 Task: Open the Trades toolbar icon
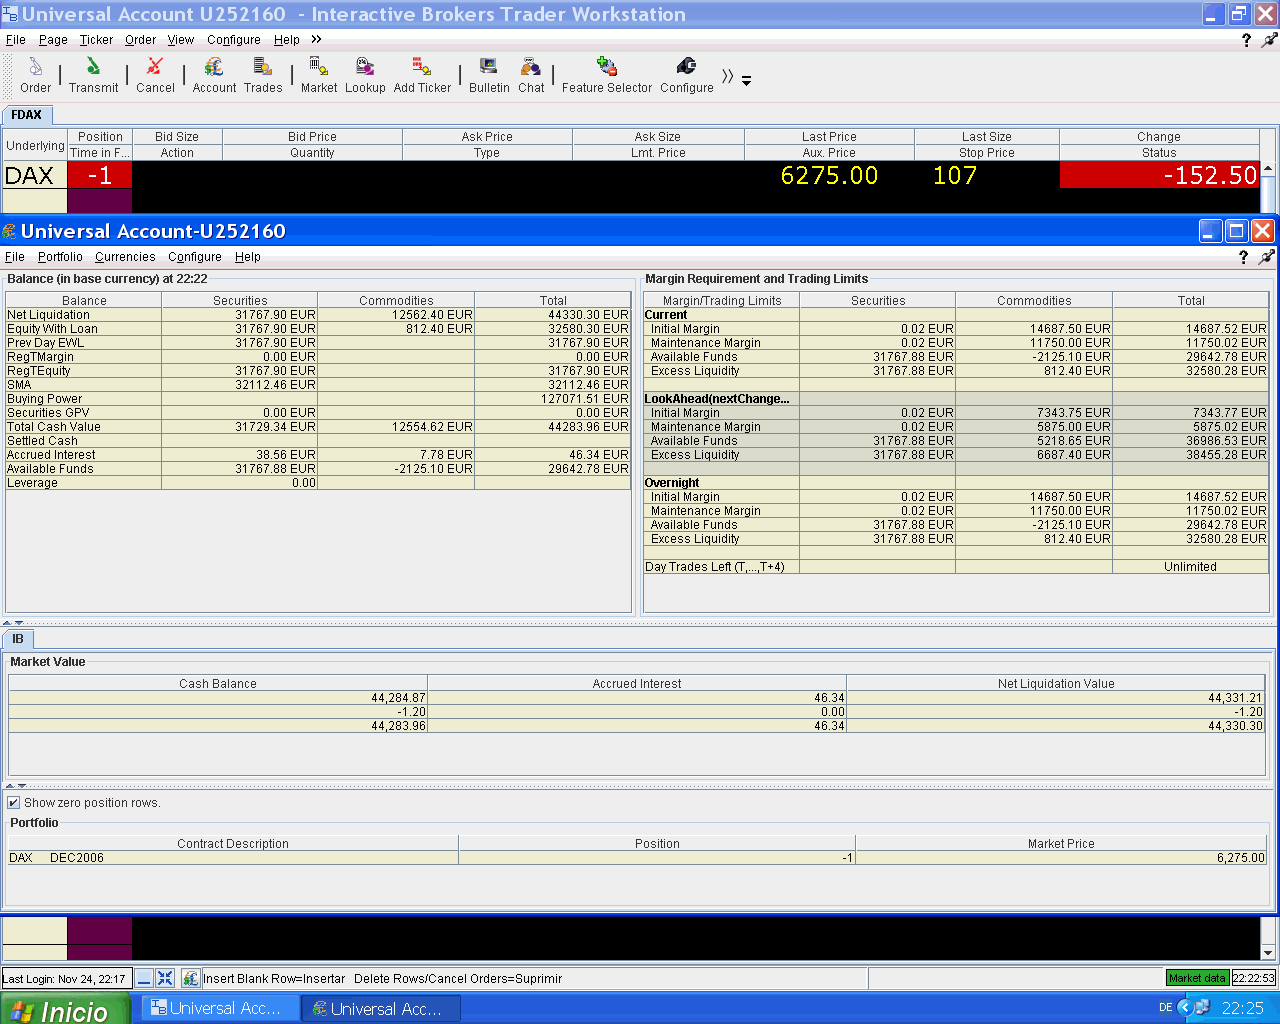[263, 75]
